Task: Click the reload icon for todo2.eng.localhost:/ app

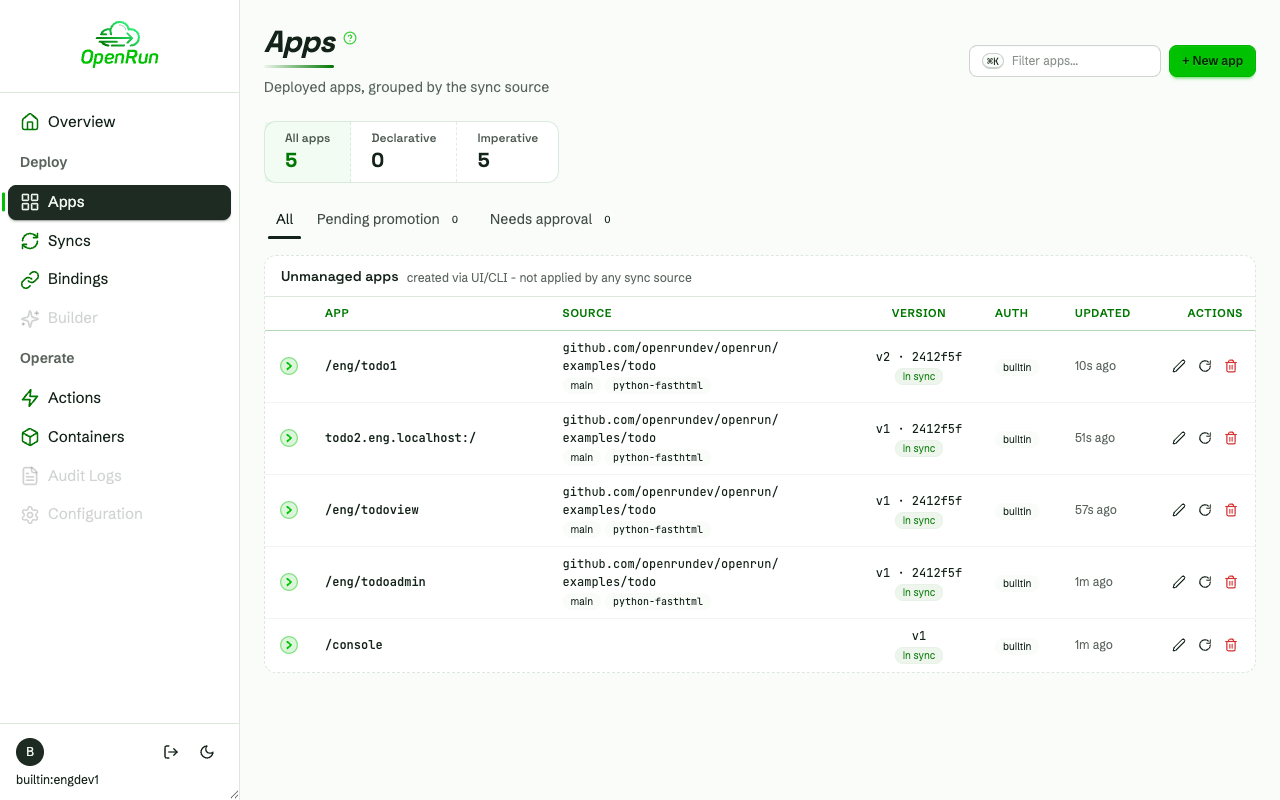Action: [1205, 438]
